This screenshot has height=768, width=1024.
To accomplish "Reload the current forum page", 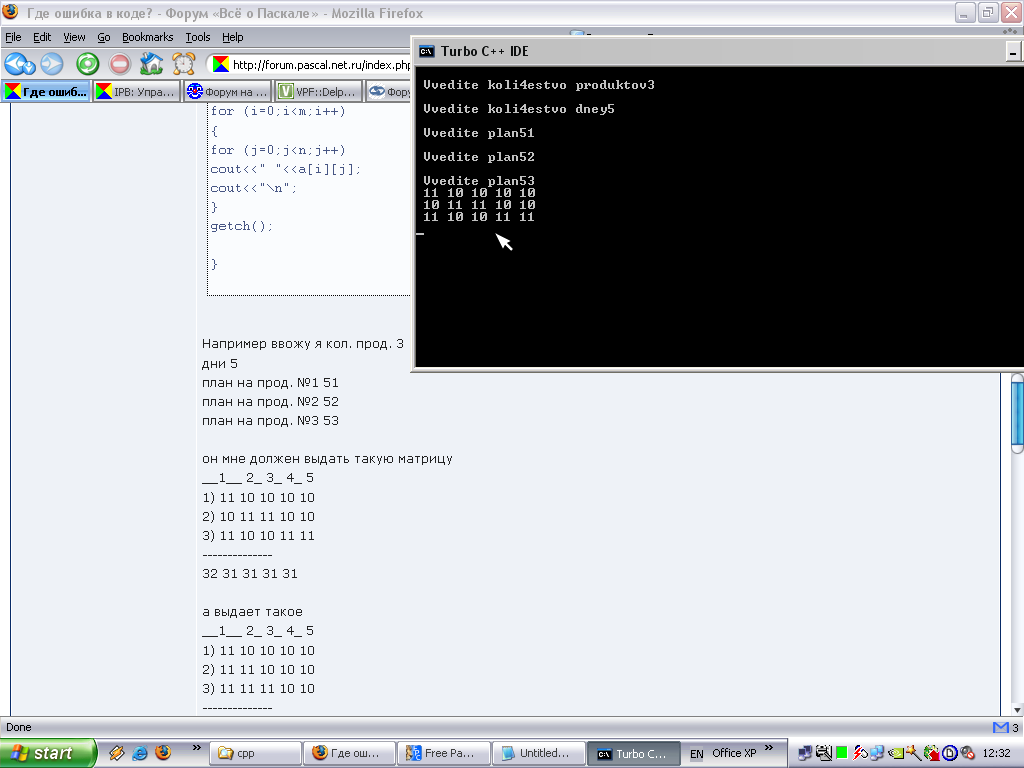I will click(x=87, y=64).
